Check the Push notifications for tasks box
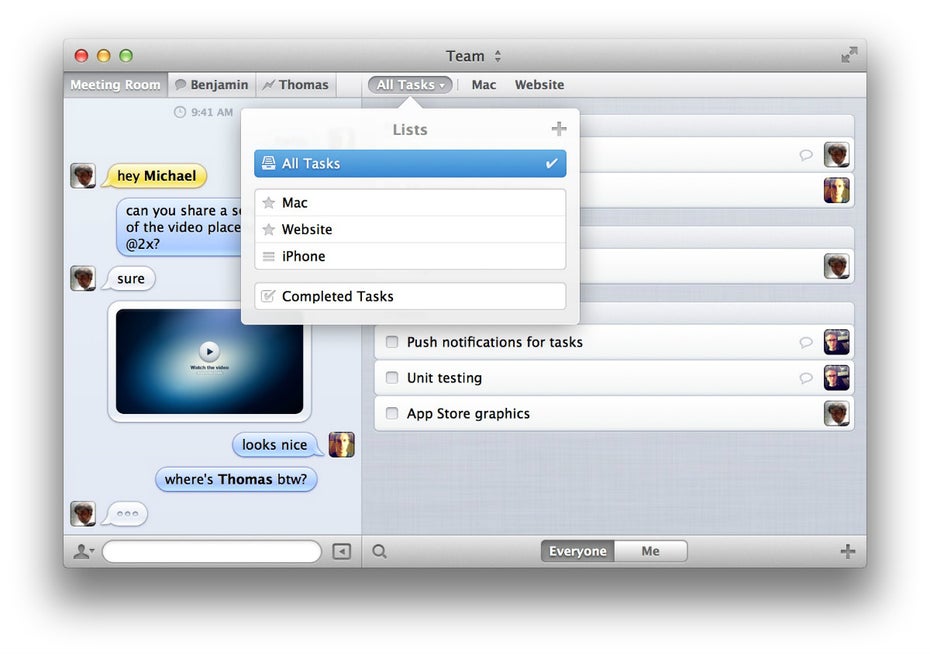The width and height of the screenshot is (930, 656). tap(392, 342)
